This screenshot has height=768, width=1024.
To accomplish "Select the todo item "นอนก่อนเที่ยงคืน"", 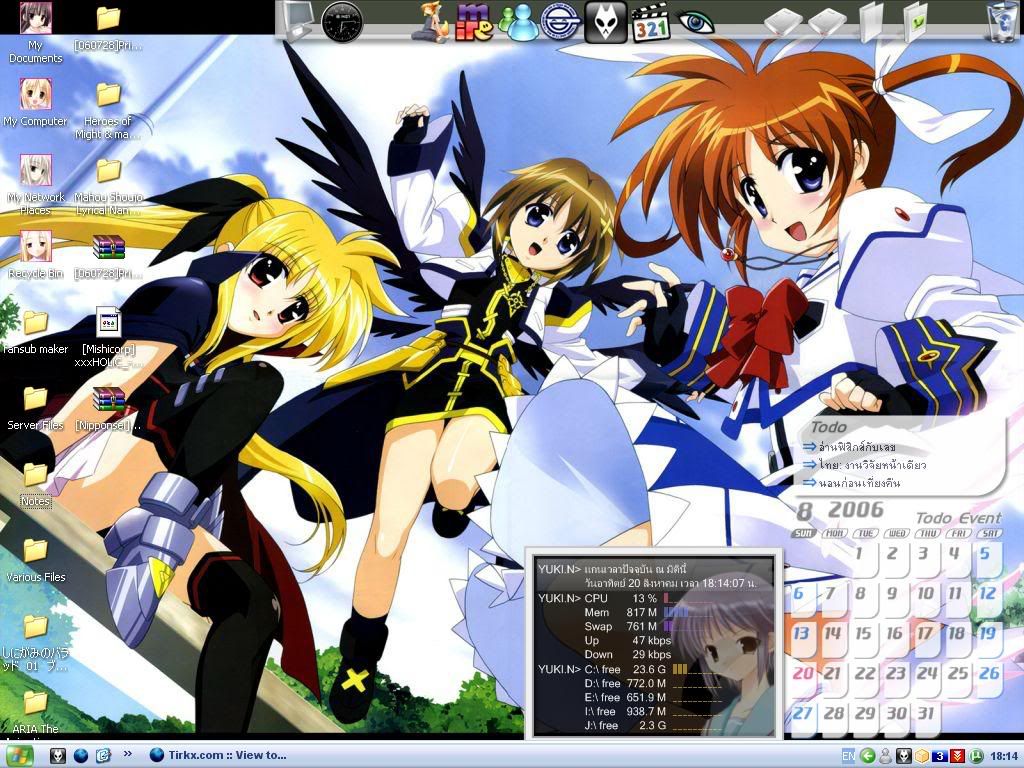I will 859,483.
